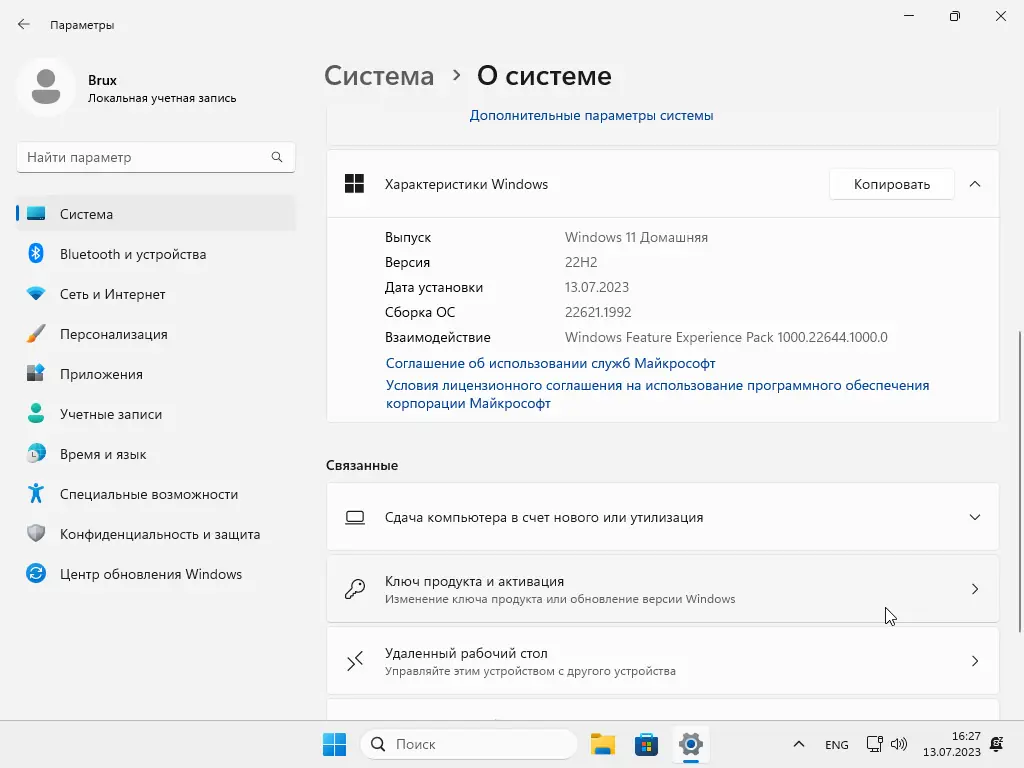Click the search magnifier in Найти параметр
This screenshot has width=1024, height=768.
tap(277, 157)
